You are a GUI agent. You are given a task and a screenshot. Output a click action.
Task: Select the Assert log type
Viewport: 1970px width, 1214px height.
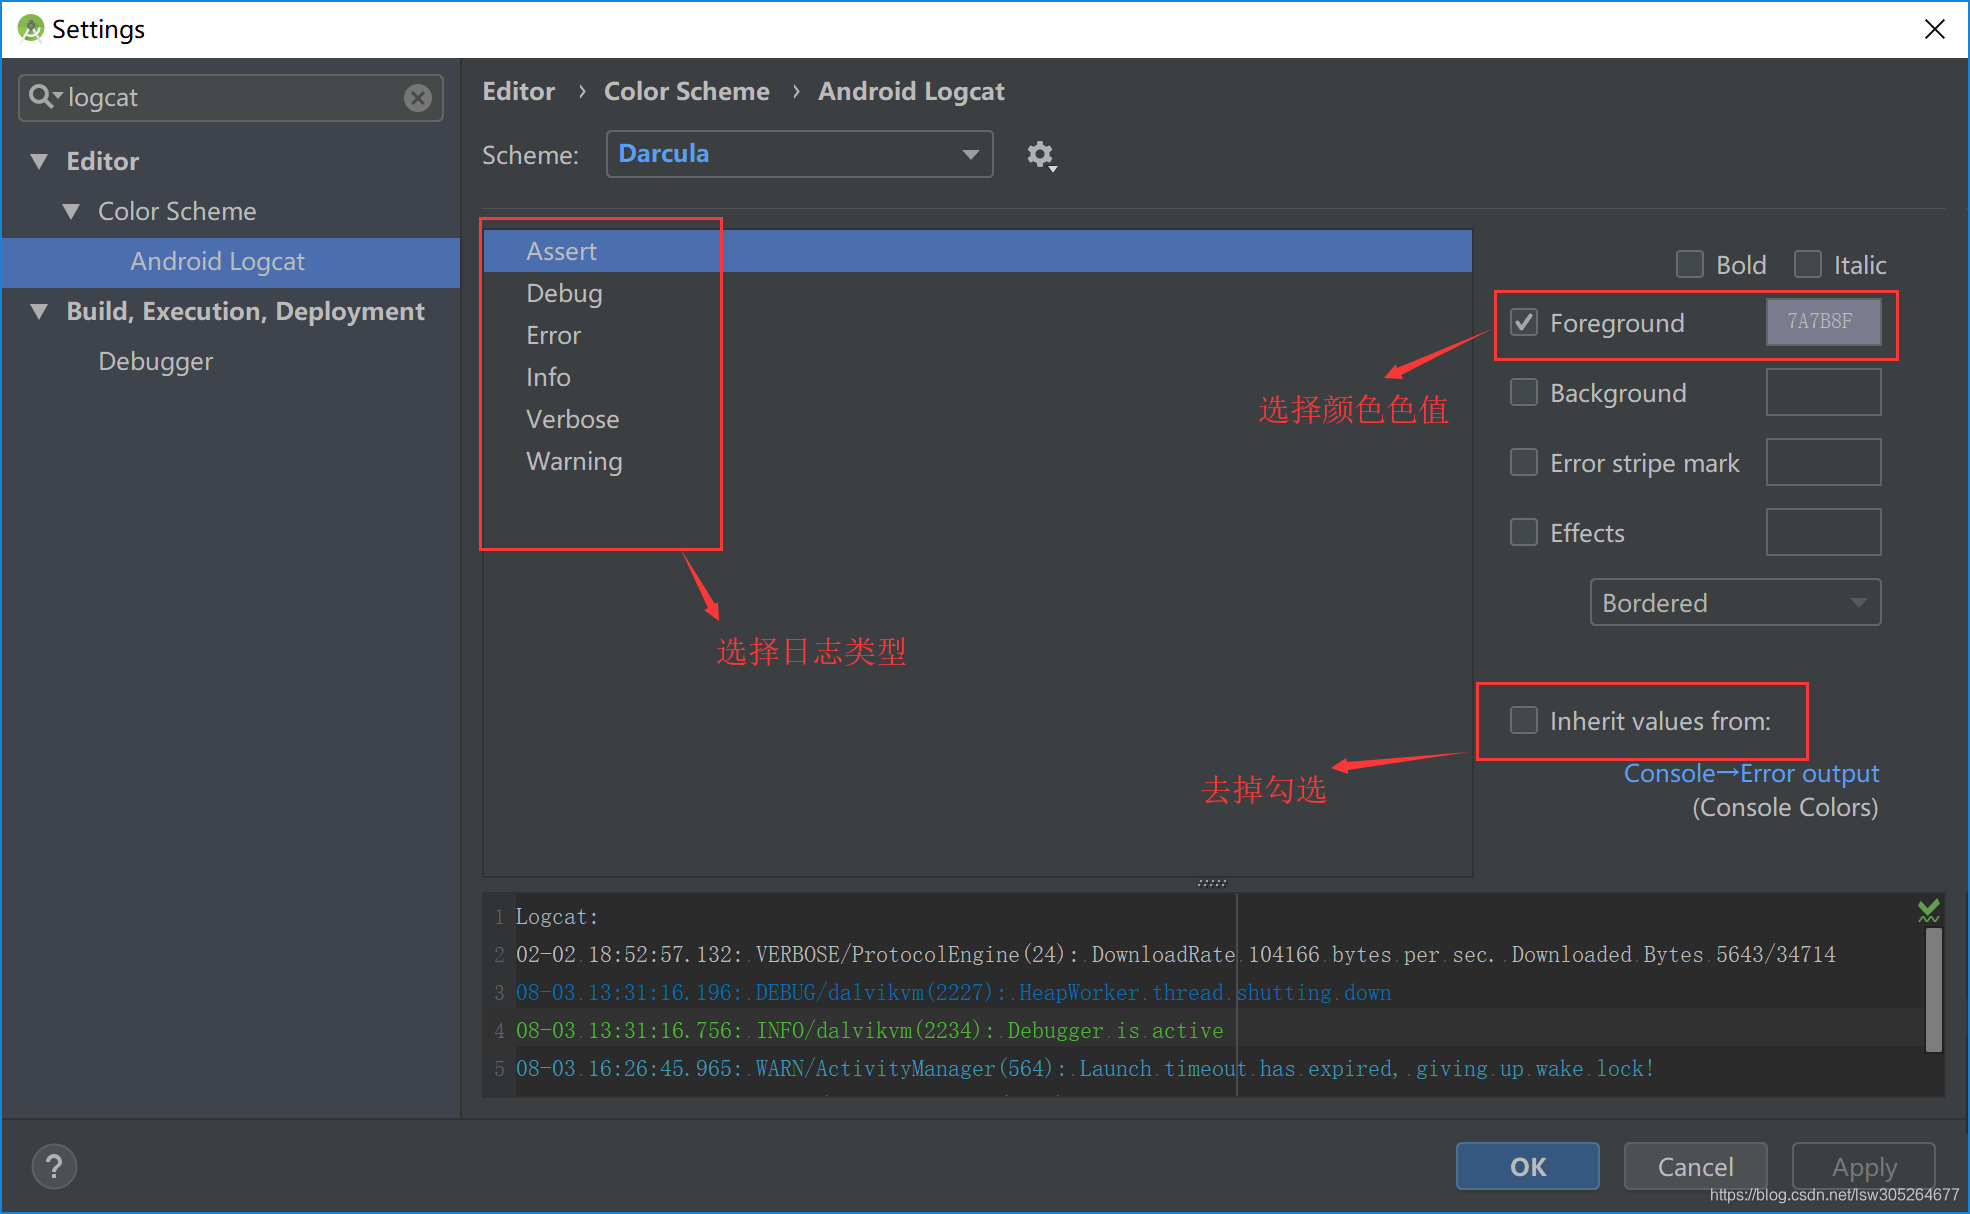pos(977,251)
